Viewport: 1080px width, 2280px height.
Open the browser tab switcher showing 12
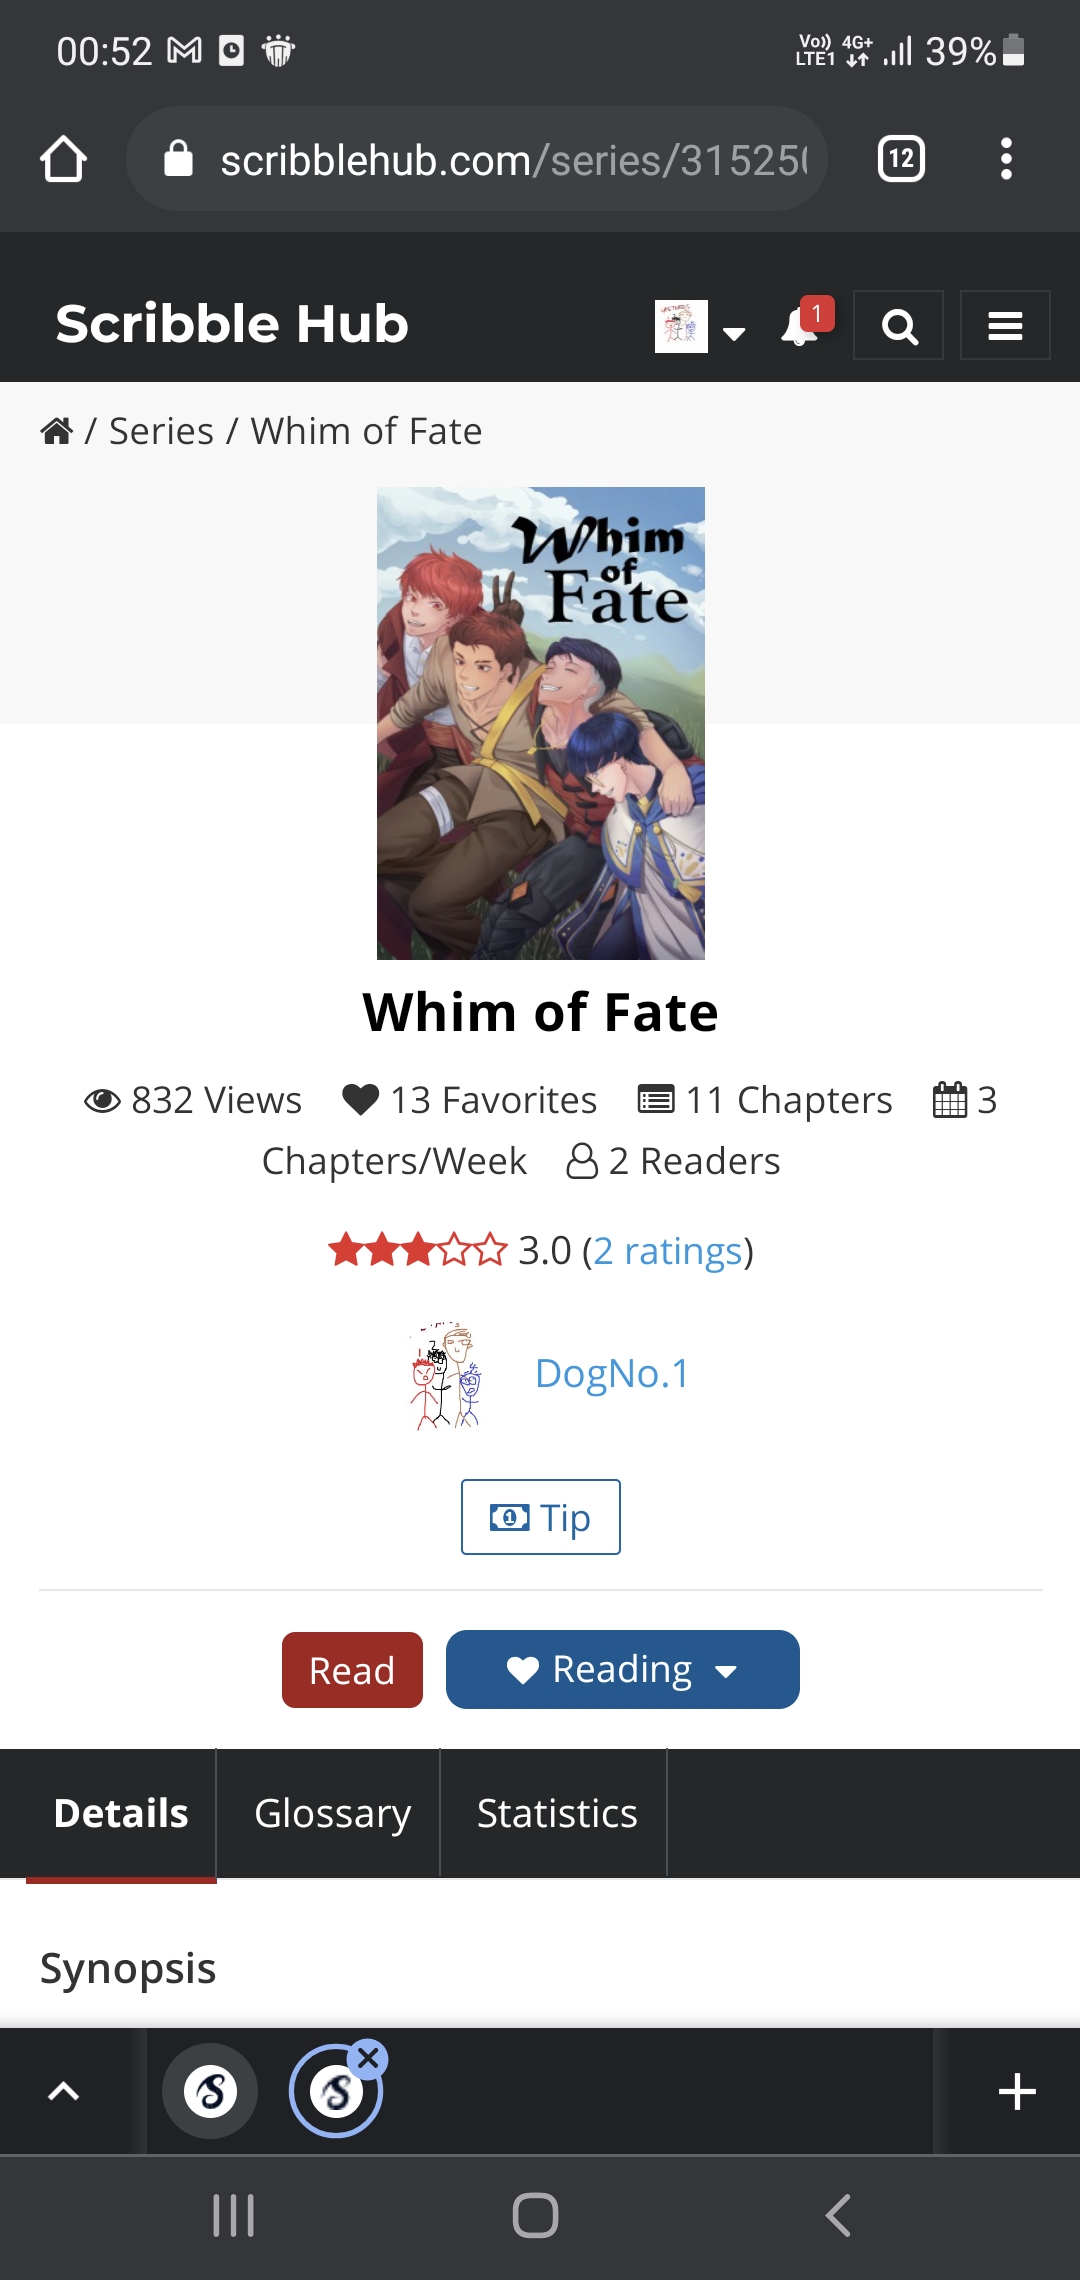(x=901, y=159)
